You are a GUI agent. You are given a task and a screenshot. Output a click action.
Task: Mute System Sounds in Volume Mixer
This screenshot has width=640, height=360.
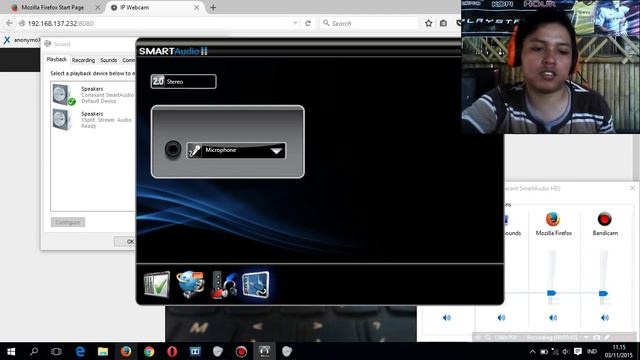click(501, 318)
